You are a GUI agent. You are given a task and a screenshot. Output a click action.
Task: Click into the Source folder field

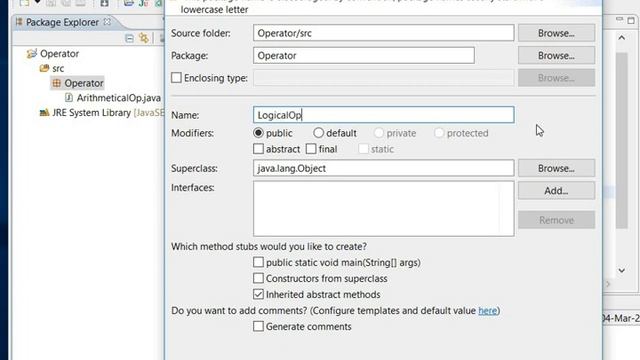click(x=383, y=33)
